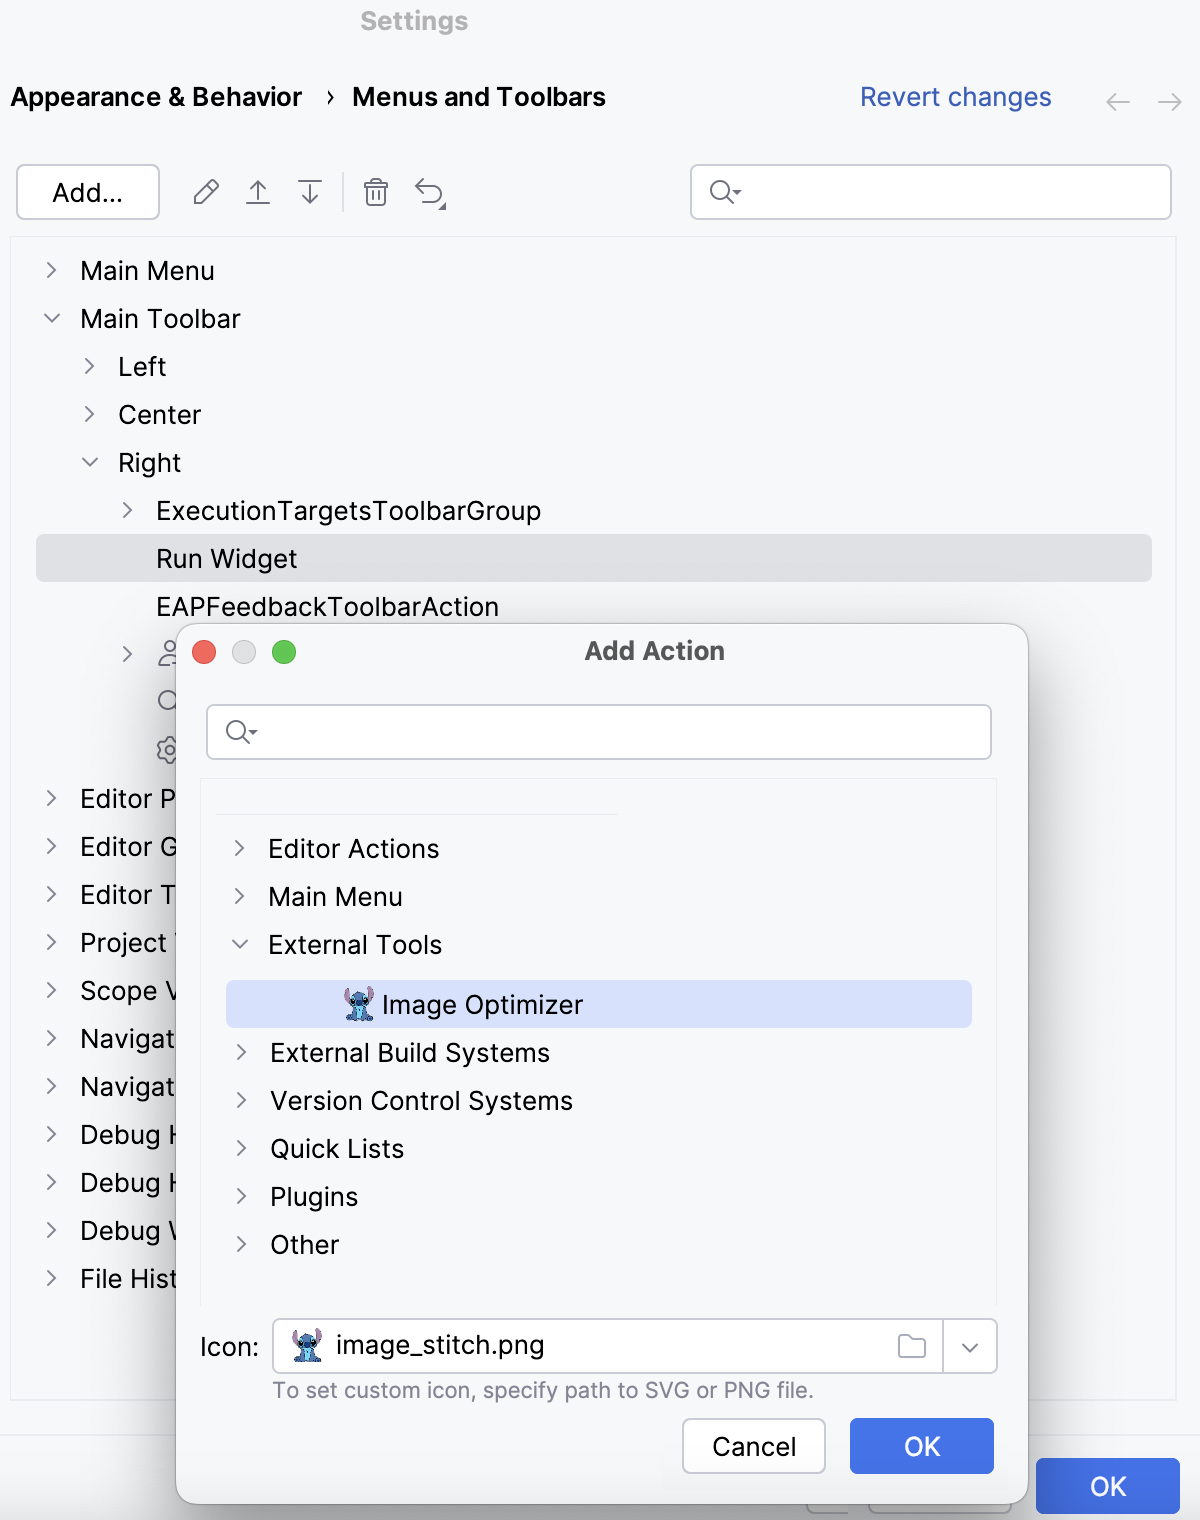Screen dimensions: 1200x1520
Task: Open folder browser icon in Icon field
Action: point(911,1346)
